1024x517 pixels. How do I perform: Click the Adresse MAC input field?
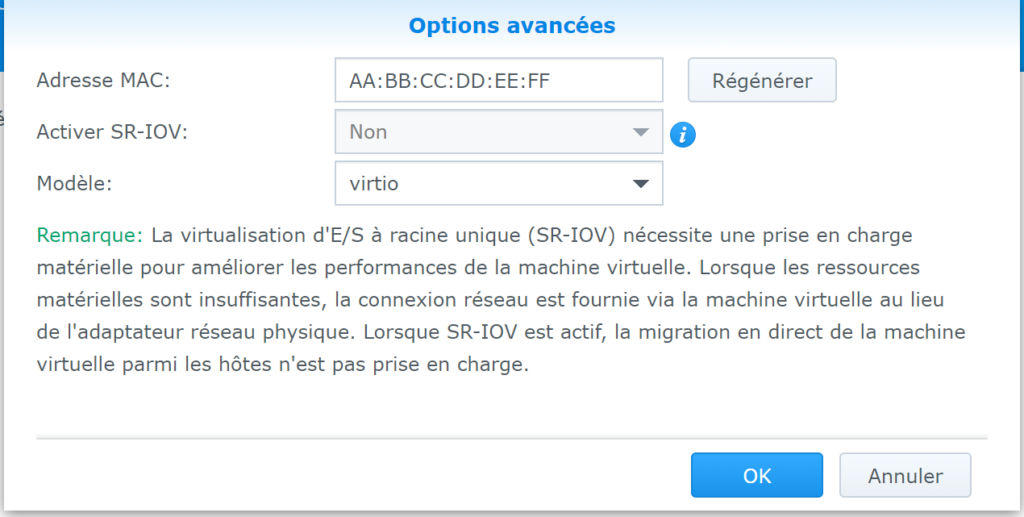click(x=498, y=80)
